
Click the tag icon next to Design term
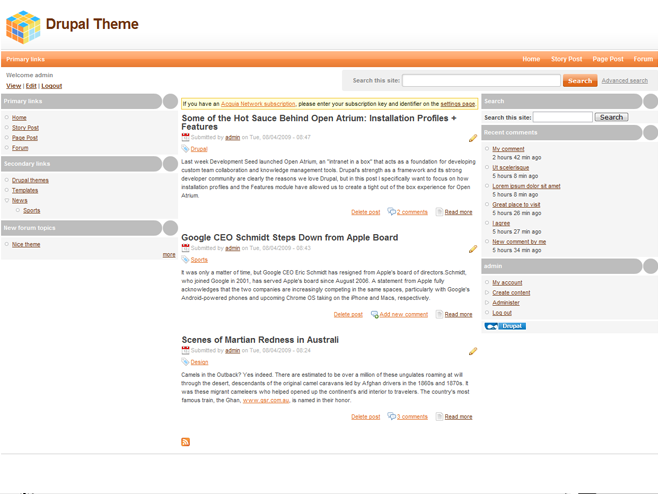185,362
